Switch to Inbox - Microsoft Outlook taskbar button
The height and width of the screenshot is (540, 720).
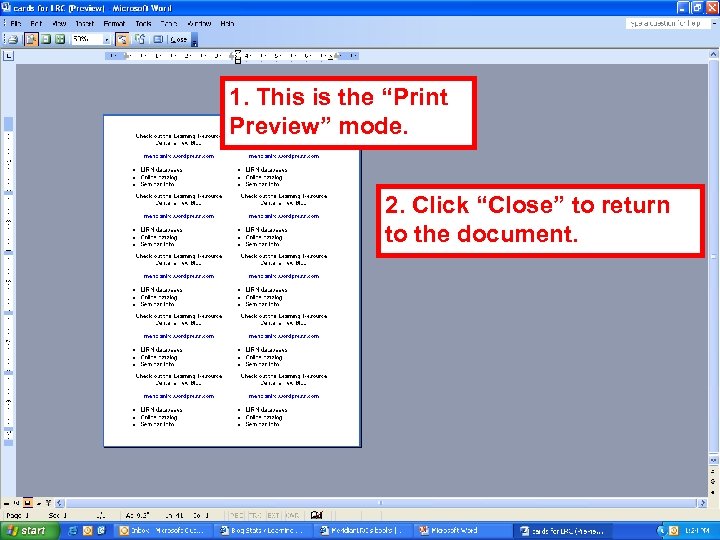click(163, 531)
